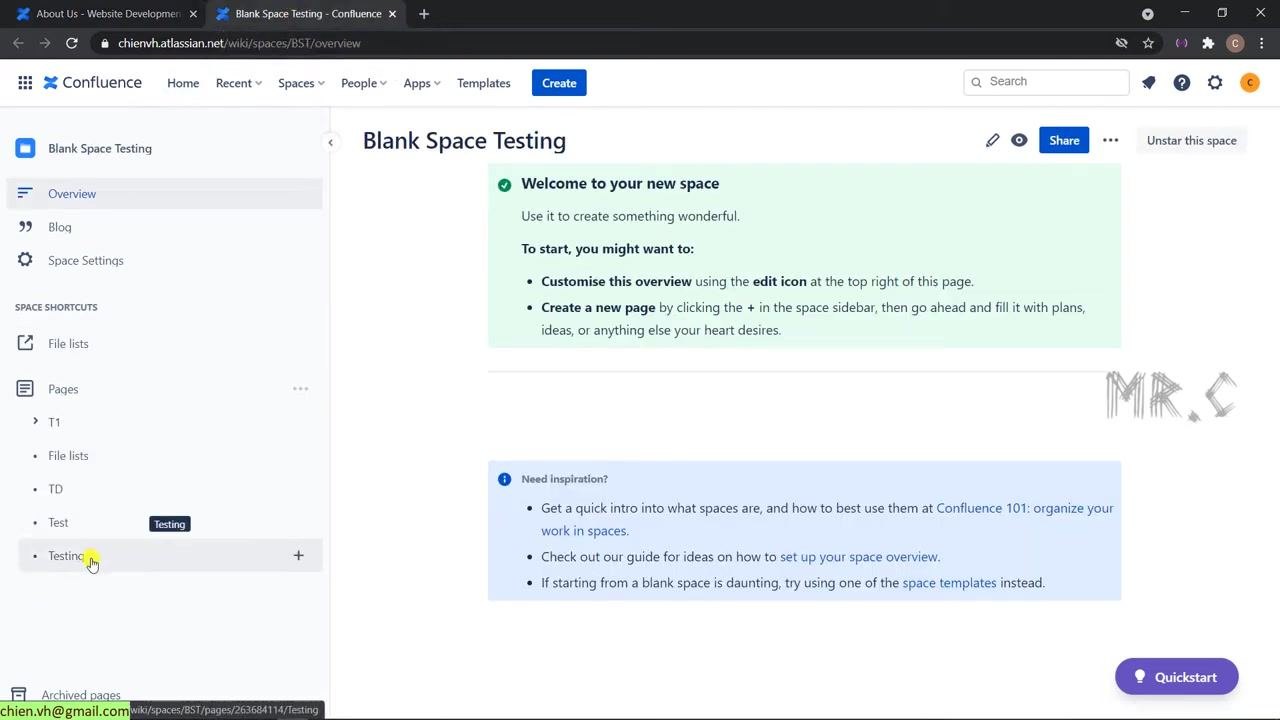The width and height of the screenshot is (1280, 720).
Task: Click the Blank Space Testing page title
Action: tap(464, 141)
